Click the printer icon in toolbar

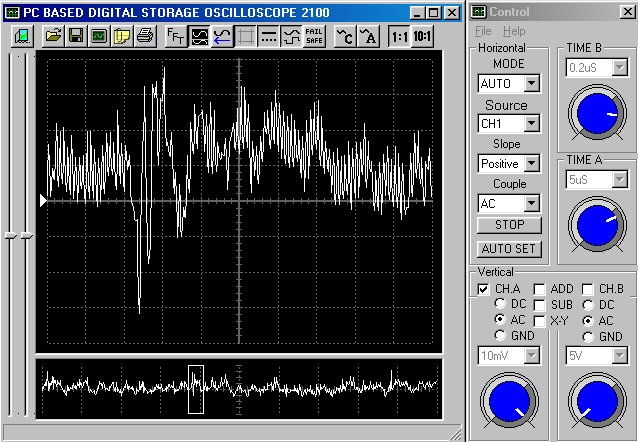(145, 36)
